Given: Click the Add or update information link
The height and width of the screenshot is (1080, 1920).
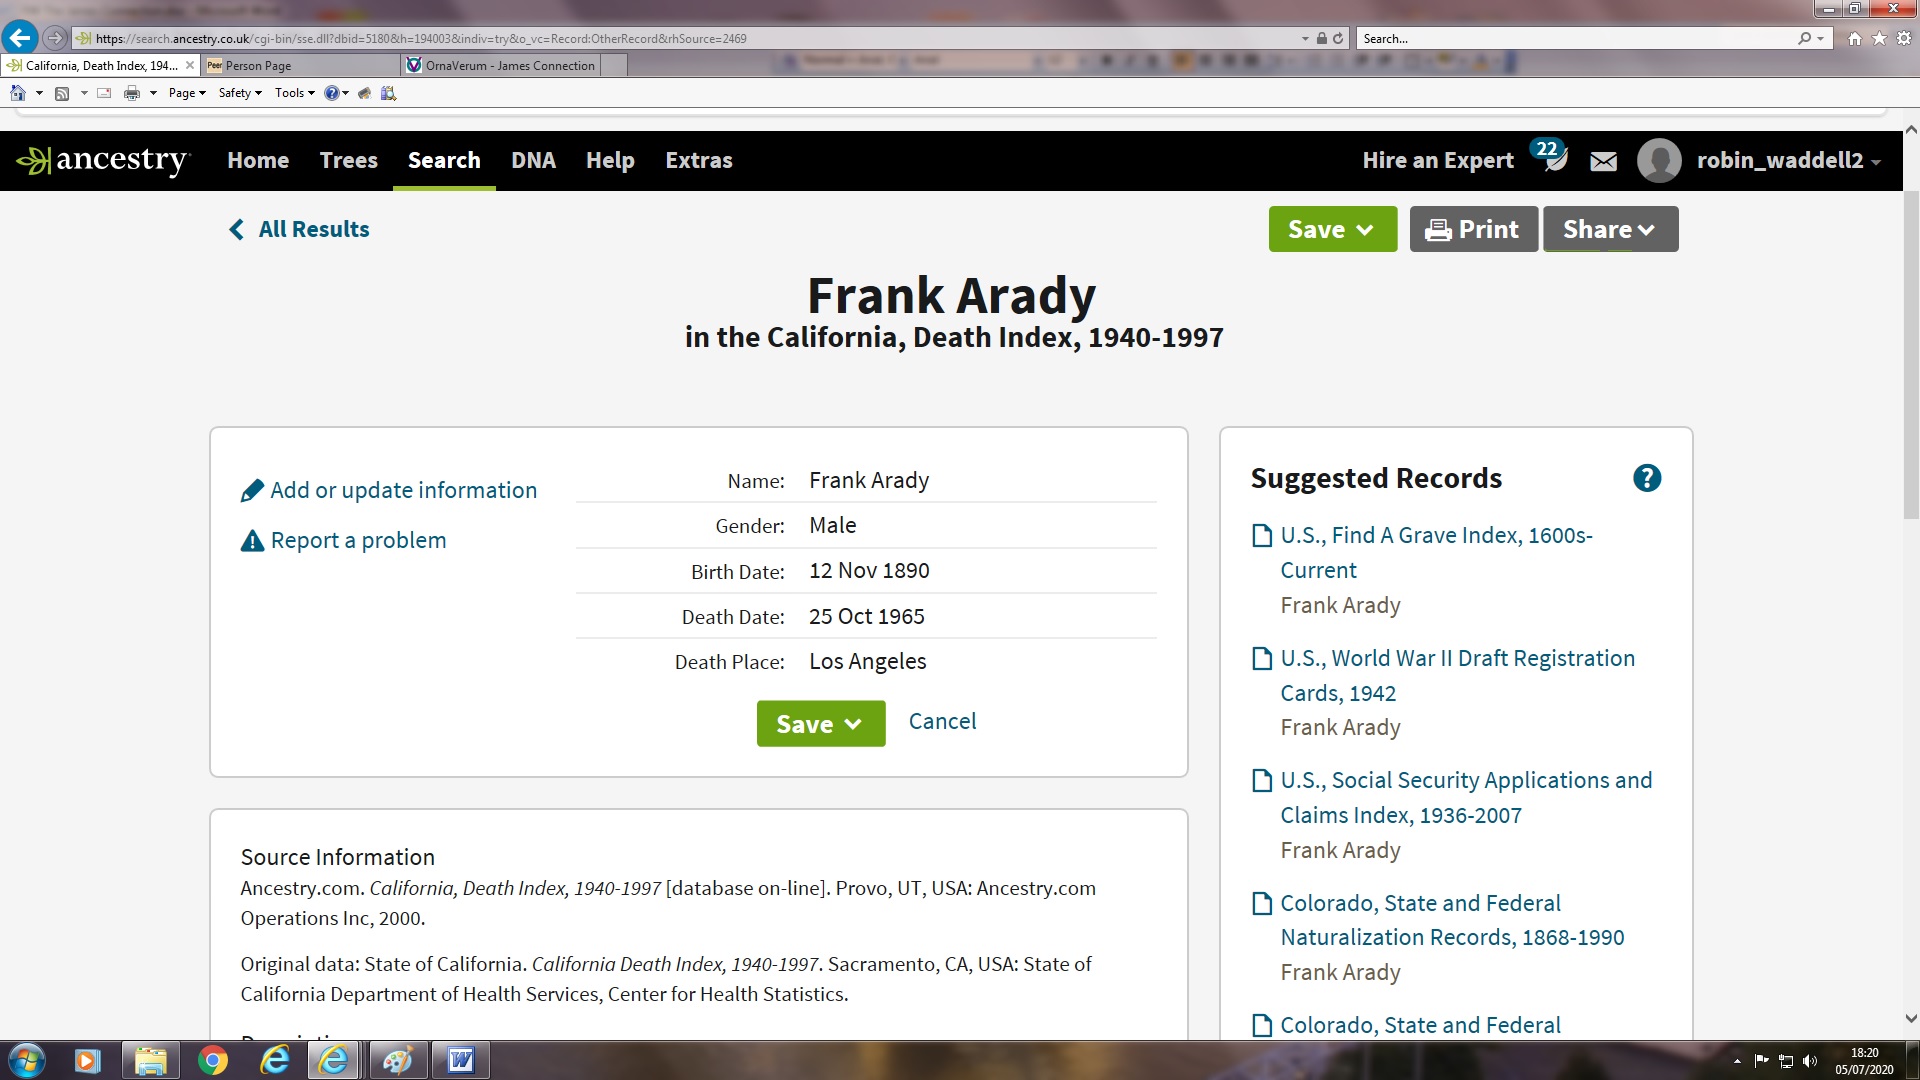Looking at the screenshot, I should pyautogui.click(x=402, y=490).
